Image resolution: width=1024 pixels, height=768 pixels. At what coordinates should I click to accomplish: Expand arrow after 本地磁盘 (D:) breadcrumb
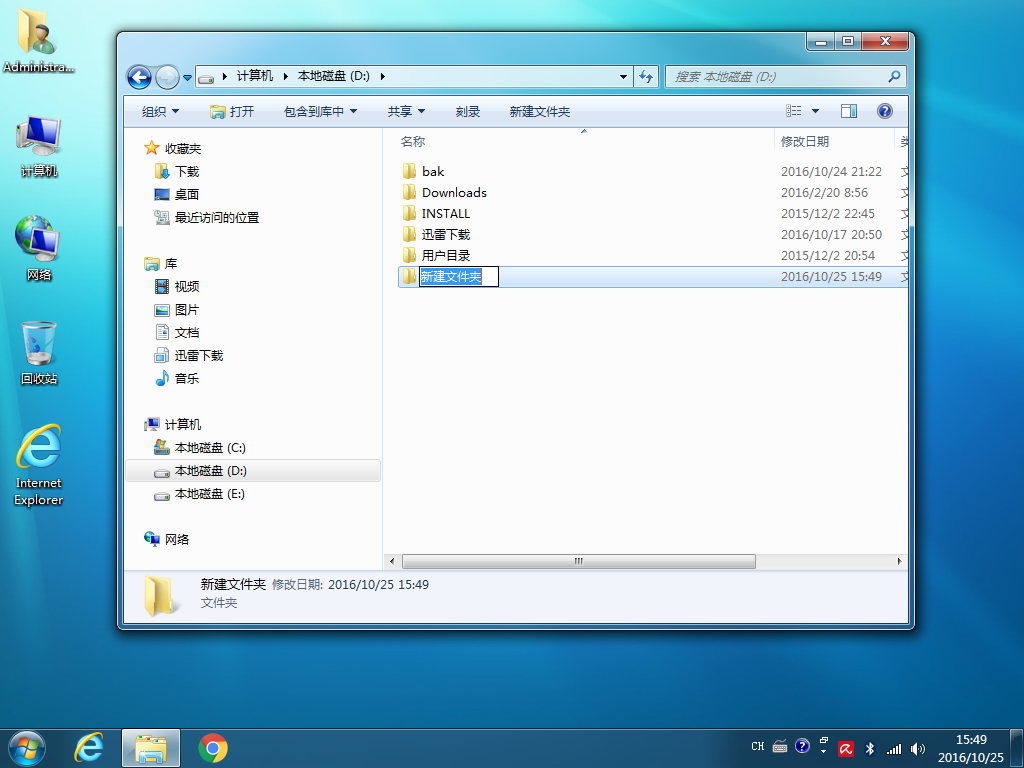(x=383, y=76)
